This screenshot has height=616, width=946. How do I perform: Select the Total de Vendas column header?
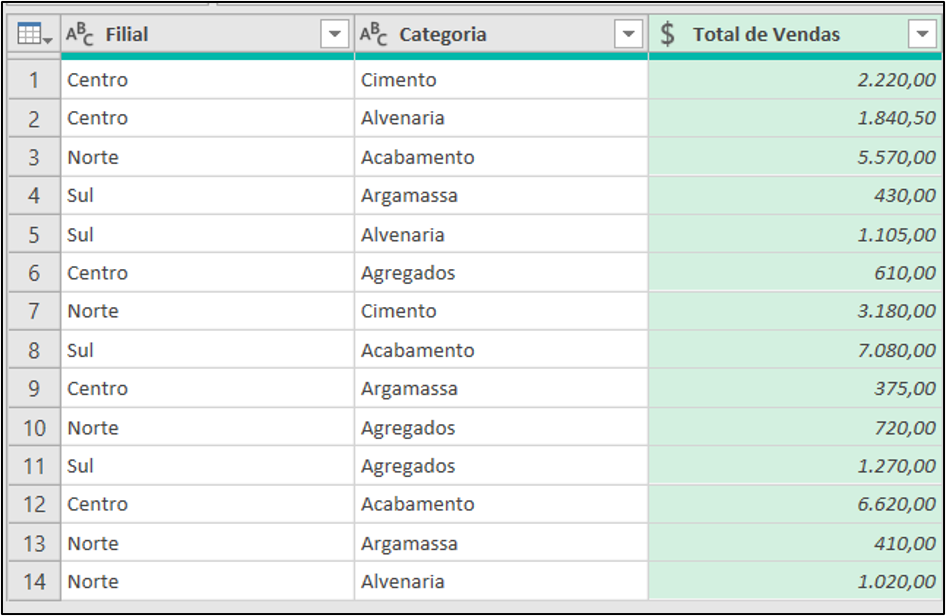[x=795, y=34]
